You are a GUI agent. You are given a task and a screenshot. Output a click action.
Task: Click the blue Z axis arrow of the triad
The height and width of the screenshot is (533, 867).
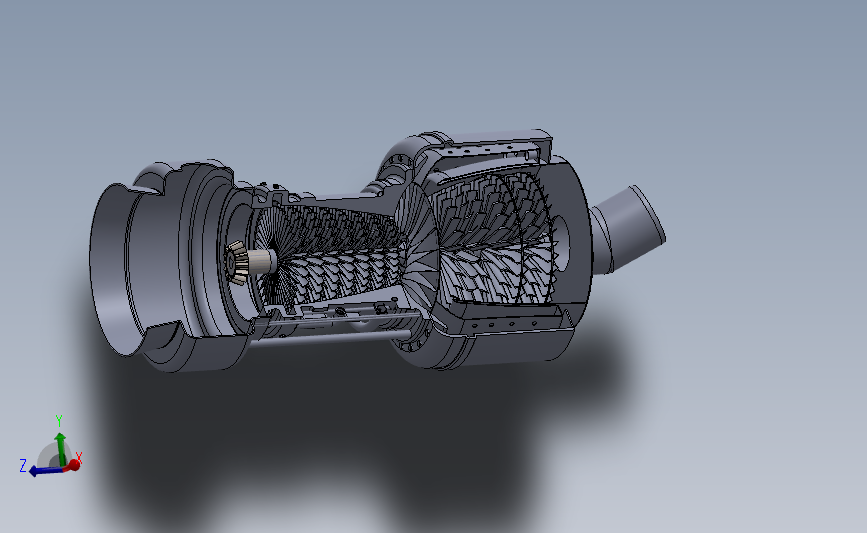(47, 471)
